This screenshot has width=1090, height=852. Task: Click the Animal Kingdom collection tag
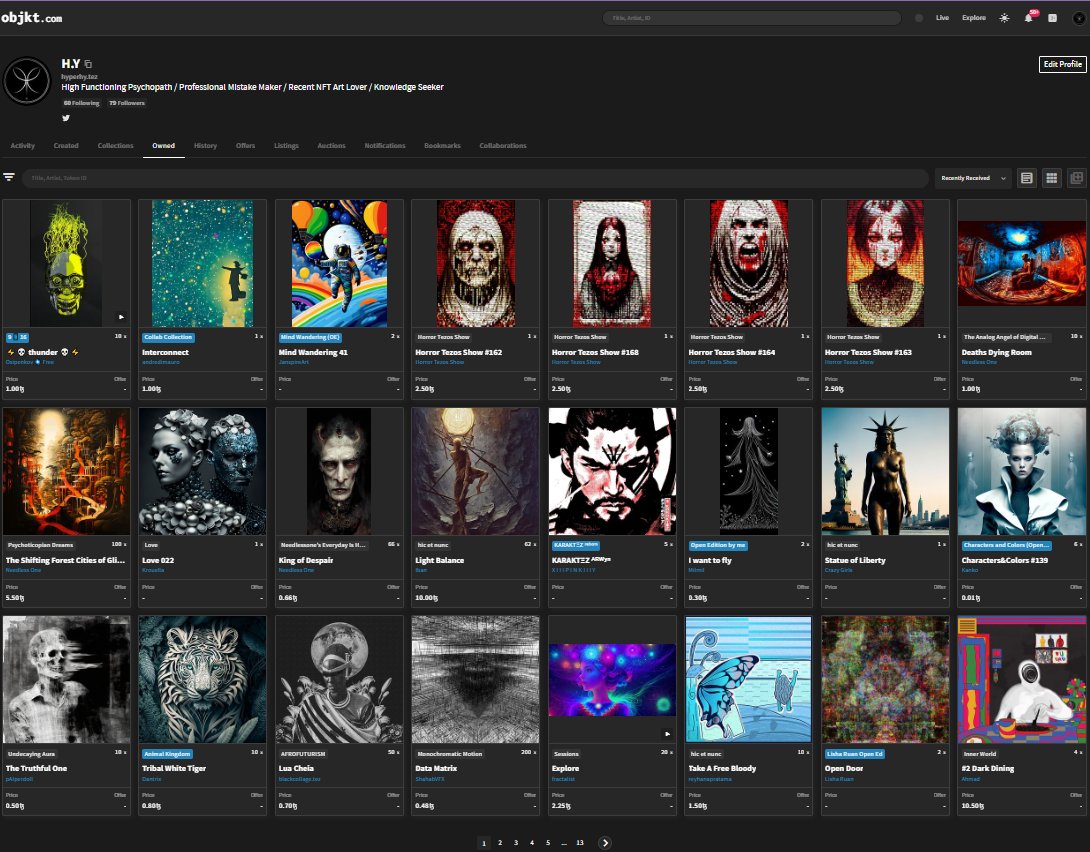point(168,753)
